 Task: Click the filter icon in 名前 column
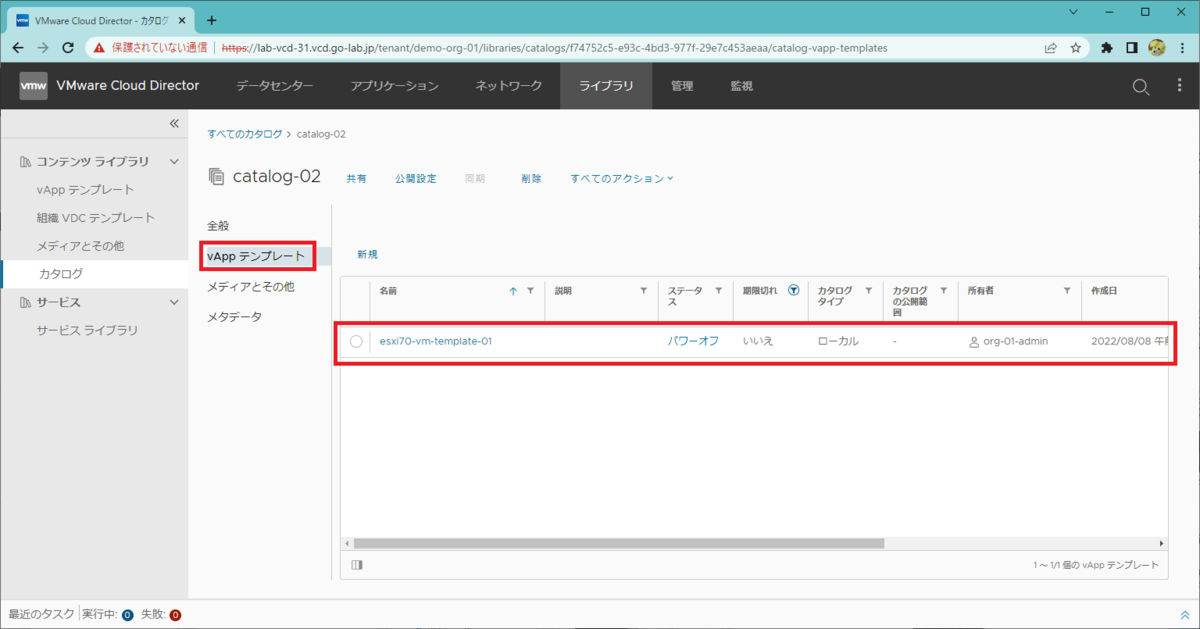coord(531,290)
